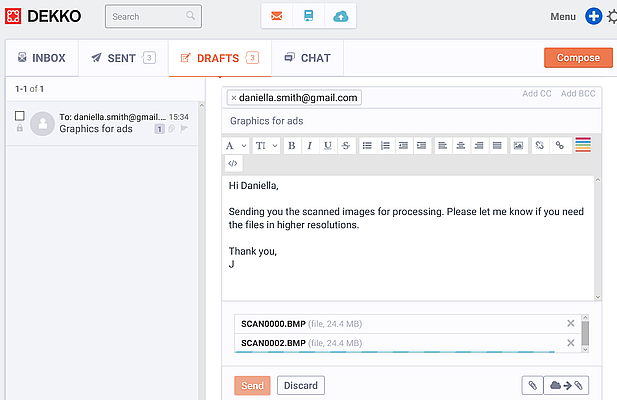
Task: Remove SCAN0000.BMP attachment
Action: (571, 323)
